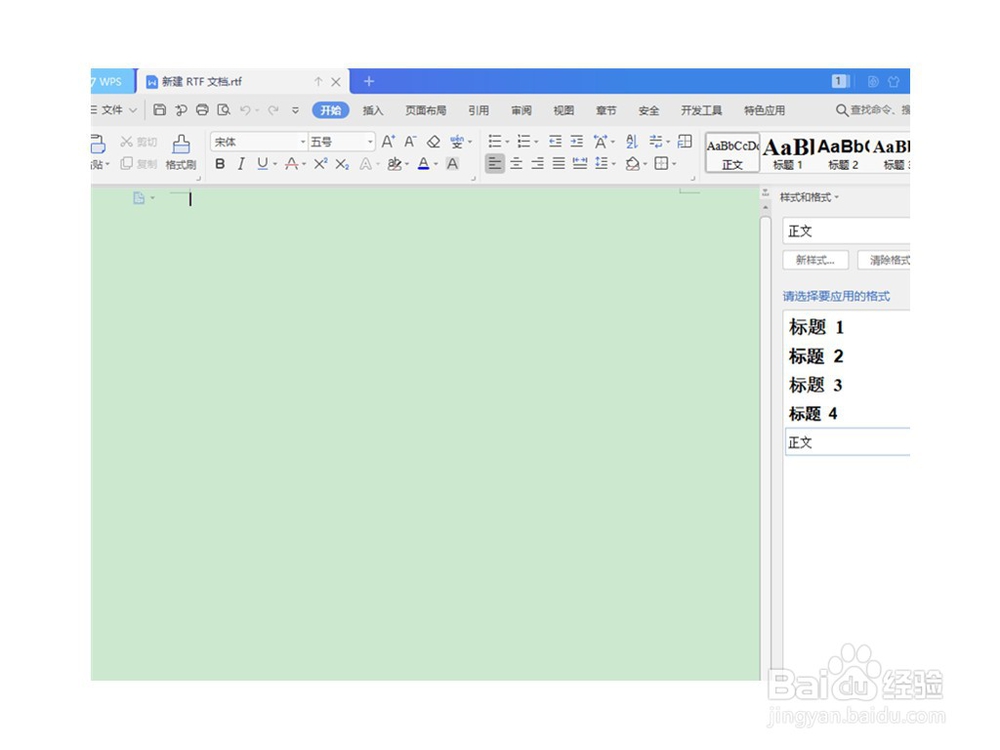This screenshot has height=750, width=1000.
Task: Click the line spacing icon
Action: pos(601,164)
